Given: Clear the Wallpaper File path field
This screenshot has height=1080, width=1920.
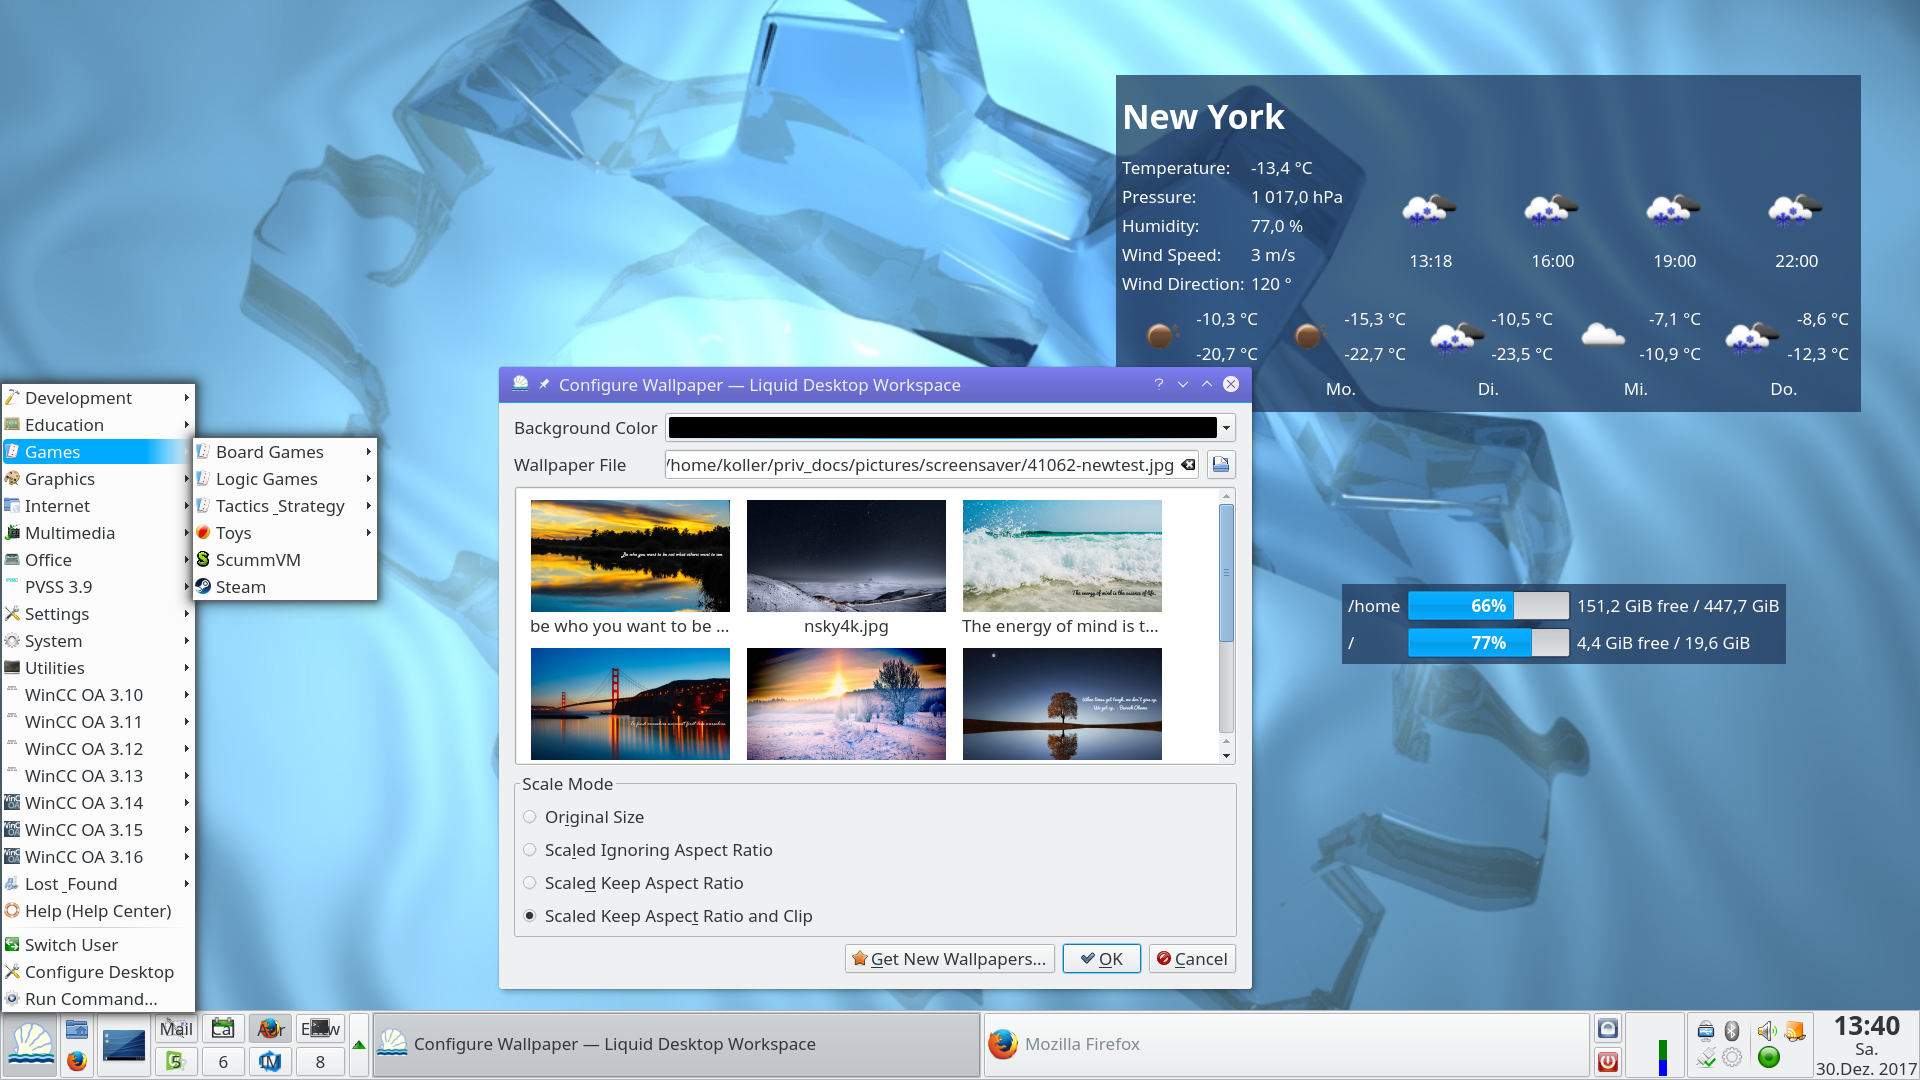Looking at the screenshot, I should pos(1188,465).
